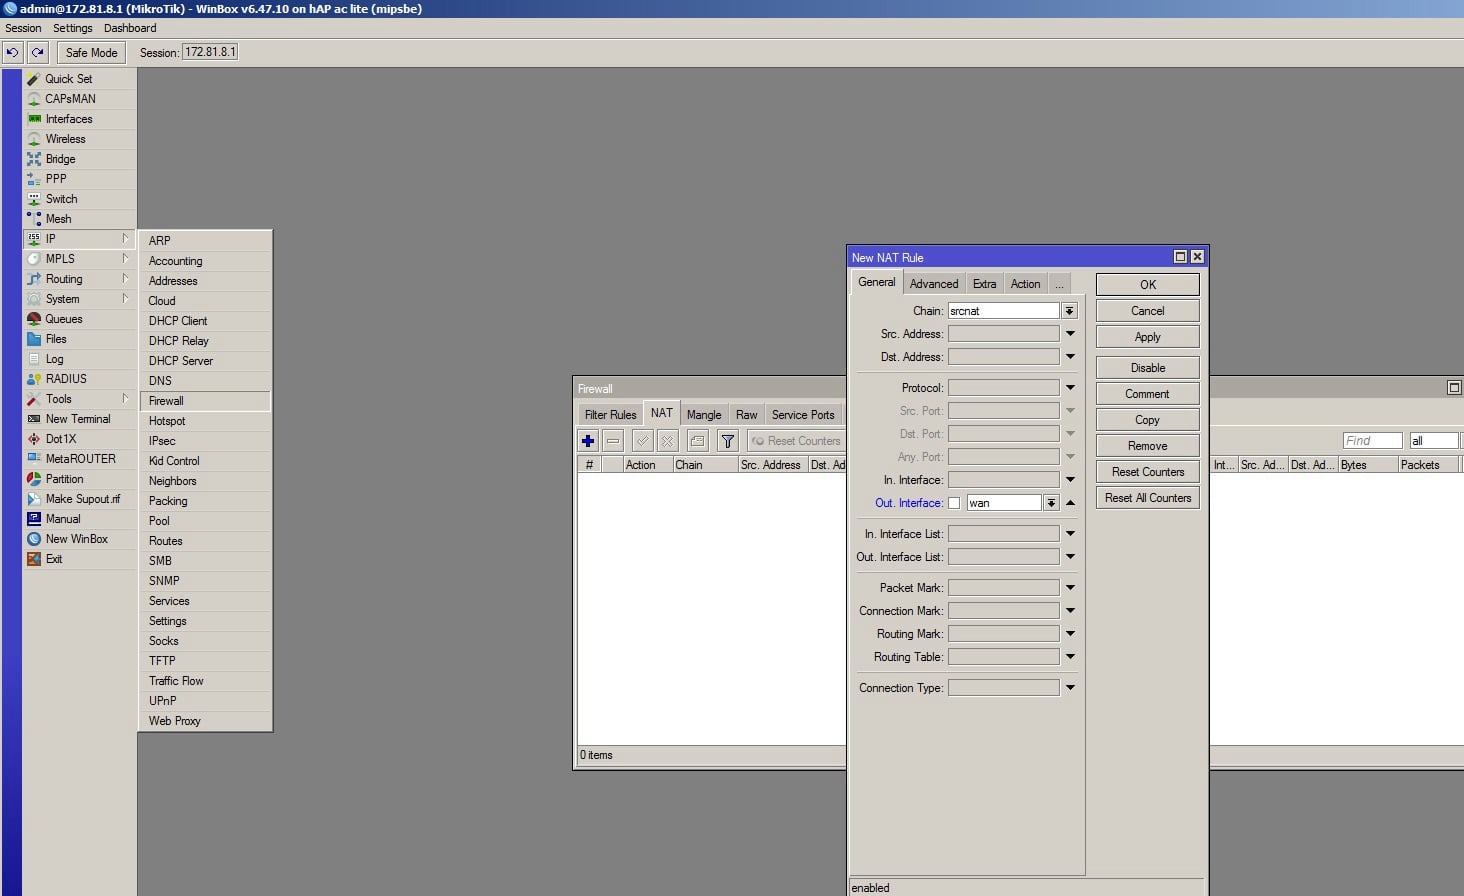Select DHCP Server from IP submenu
Image resolution: width=1464 pixels, height=896 pixels.
180,361
